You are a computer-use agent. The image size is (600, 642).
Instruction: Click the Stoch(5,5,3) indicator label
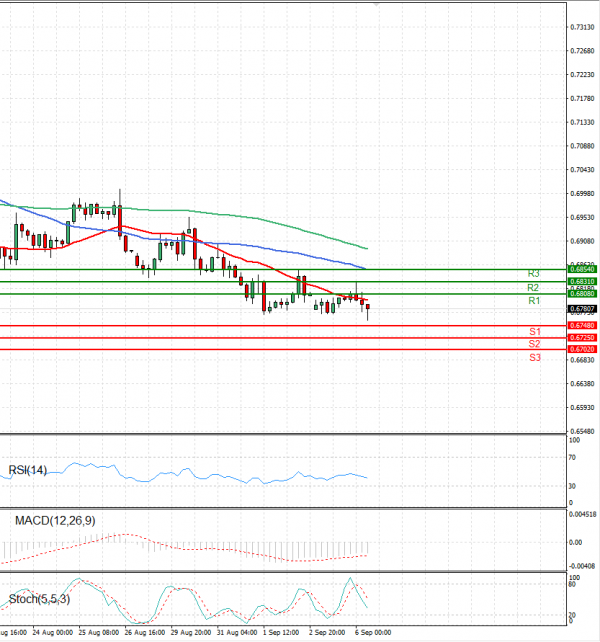click(x=39, y=599)
